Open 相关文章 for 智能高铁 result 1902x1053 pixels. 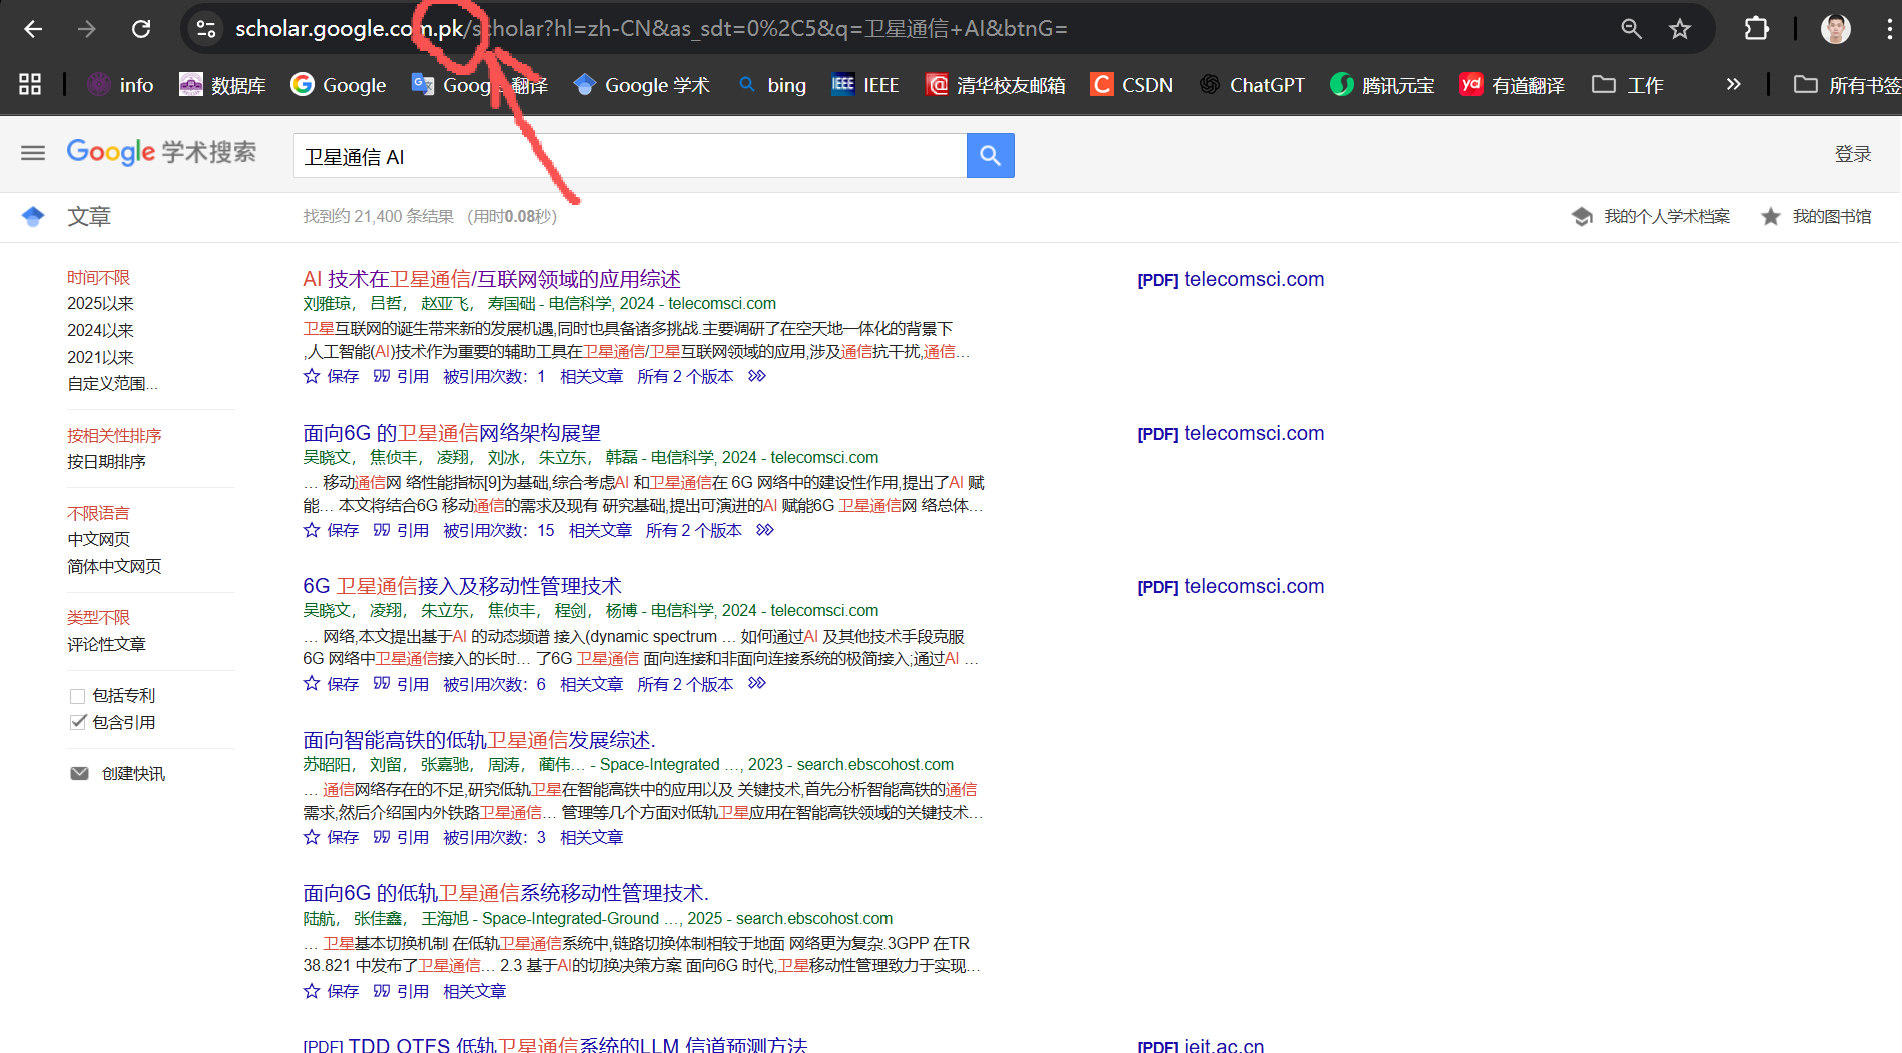(x=591, y=837)
